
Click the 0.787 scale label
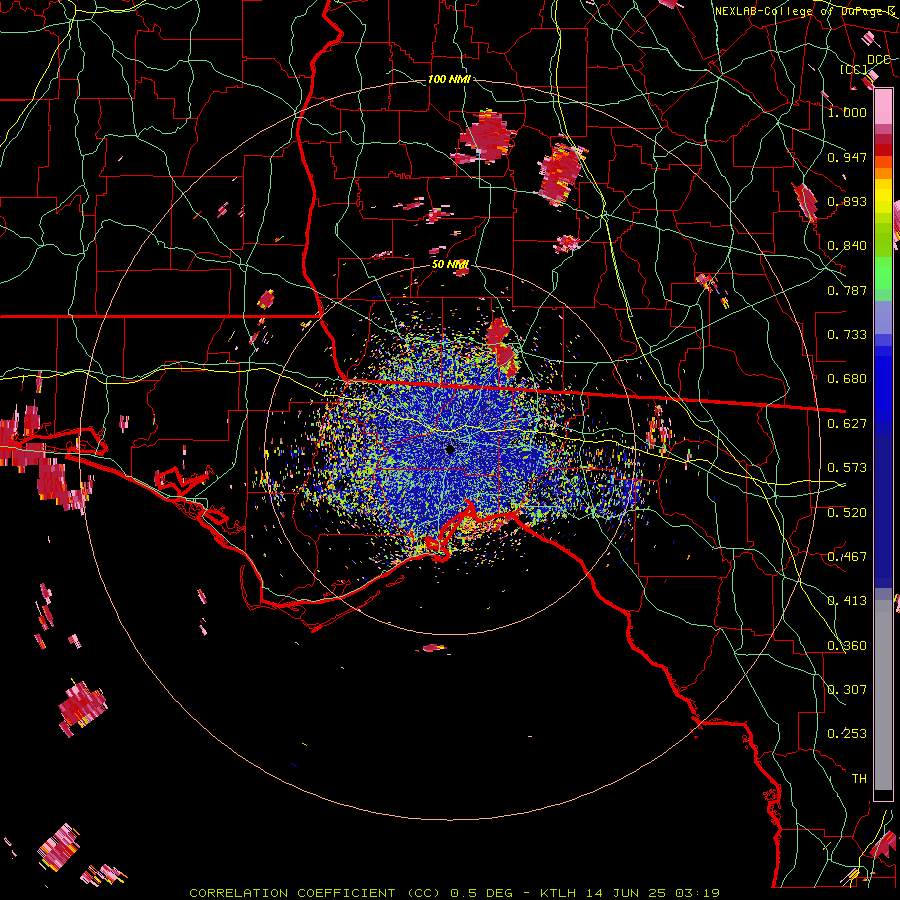click(847, 290)
